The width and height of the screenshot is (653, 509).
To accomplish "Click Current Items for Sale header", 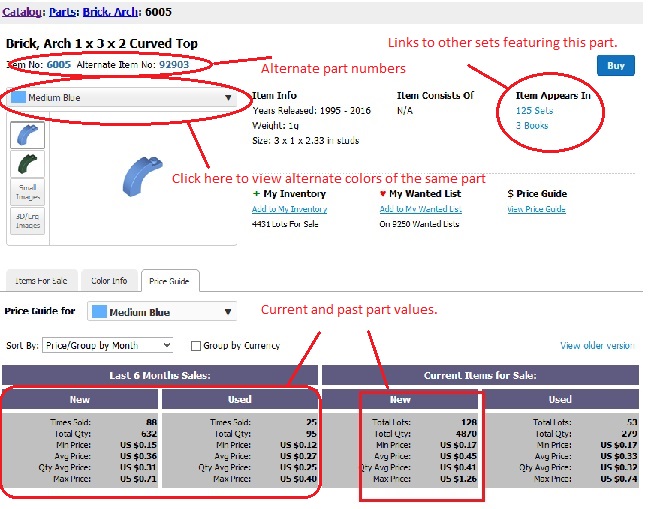I will click(480, 375).
